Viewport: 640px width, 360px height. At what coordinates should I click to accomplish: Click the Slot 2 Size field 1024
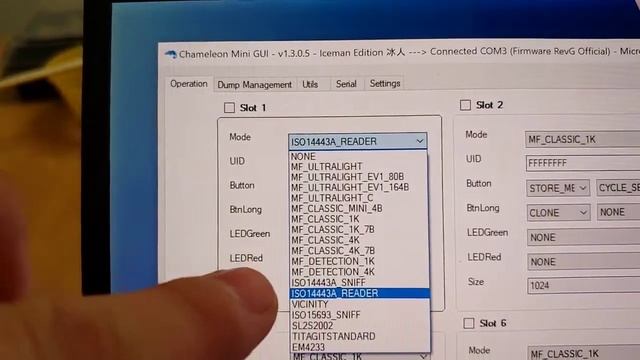point(584,286)
